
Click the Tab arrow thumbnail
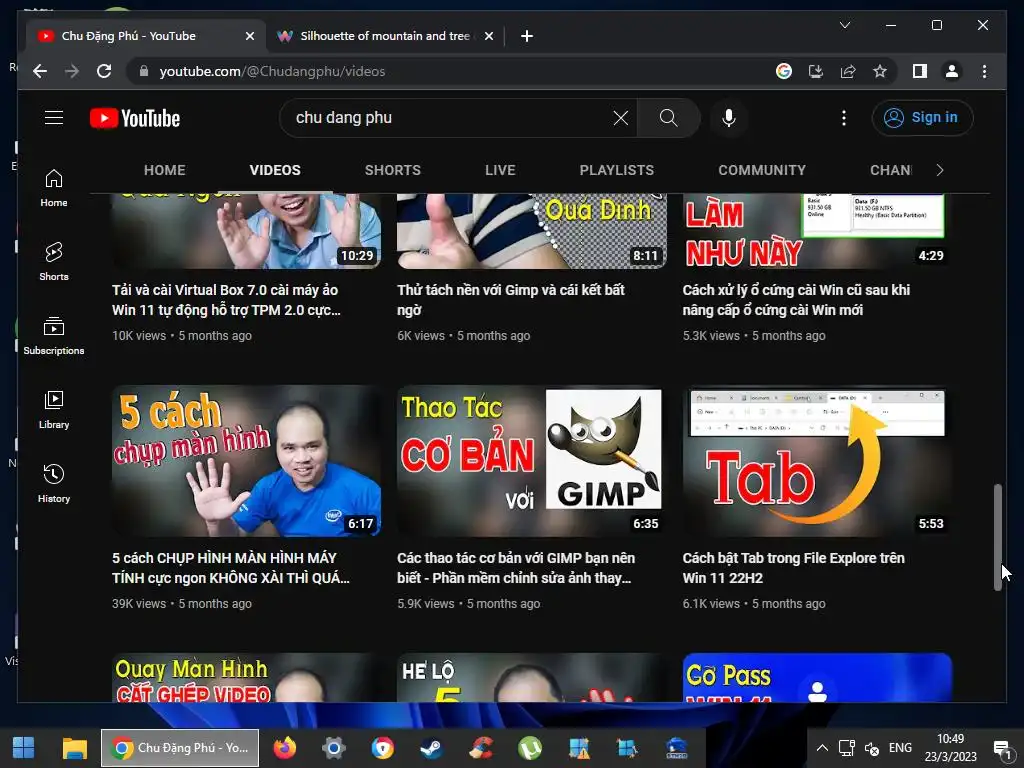pyautogui.click(x=817, y=461)
